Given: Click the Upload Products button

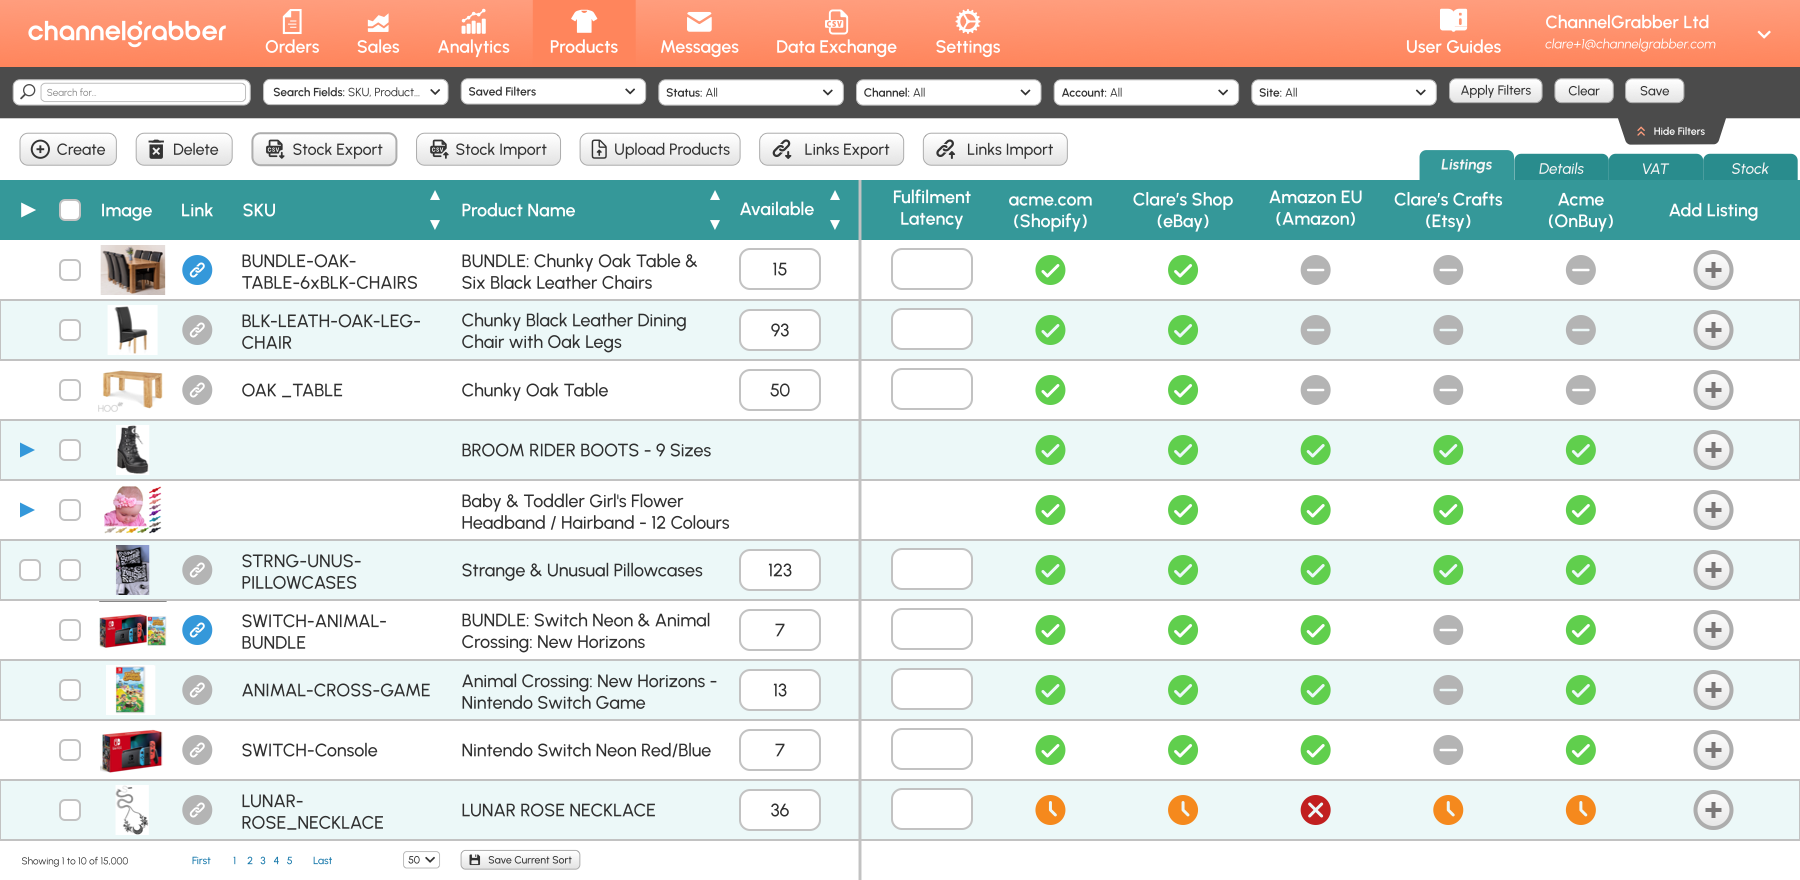Looking at the screenshot, I should click(660, 149).
